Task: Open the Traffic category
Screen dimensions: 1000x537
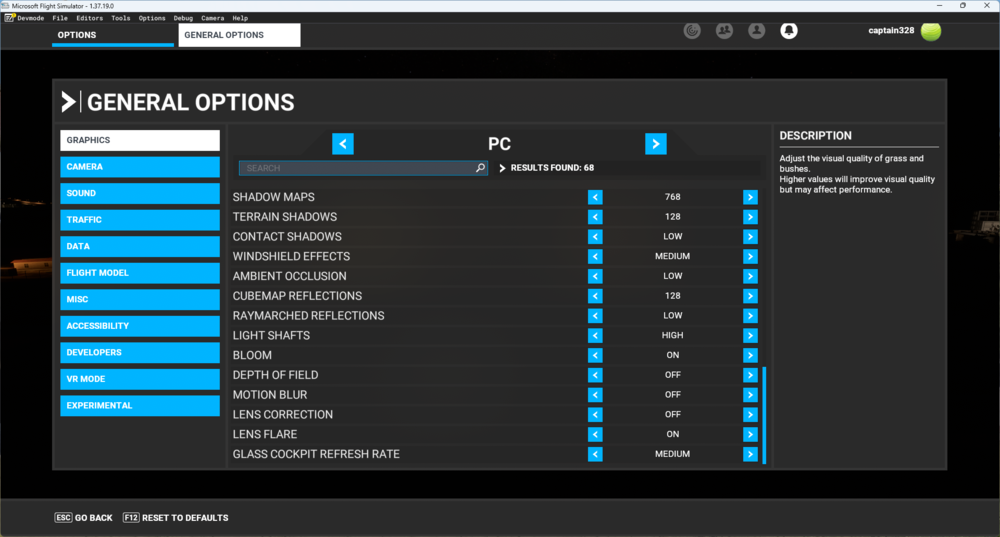Action: tap(140, 220)
